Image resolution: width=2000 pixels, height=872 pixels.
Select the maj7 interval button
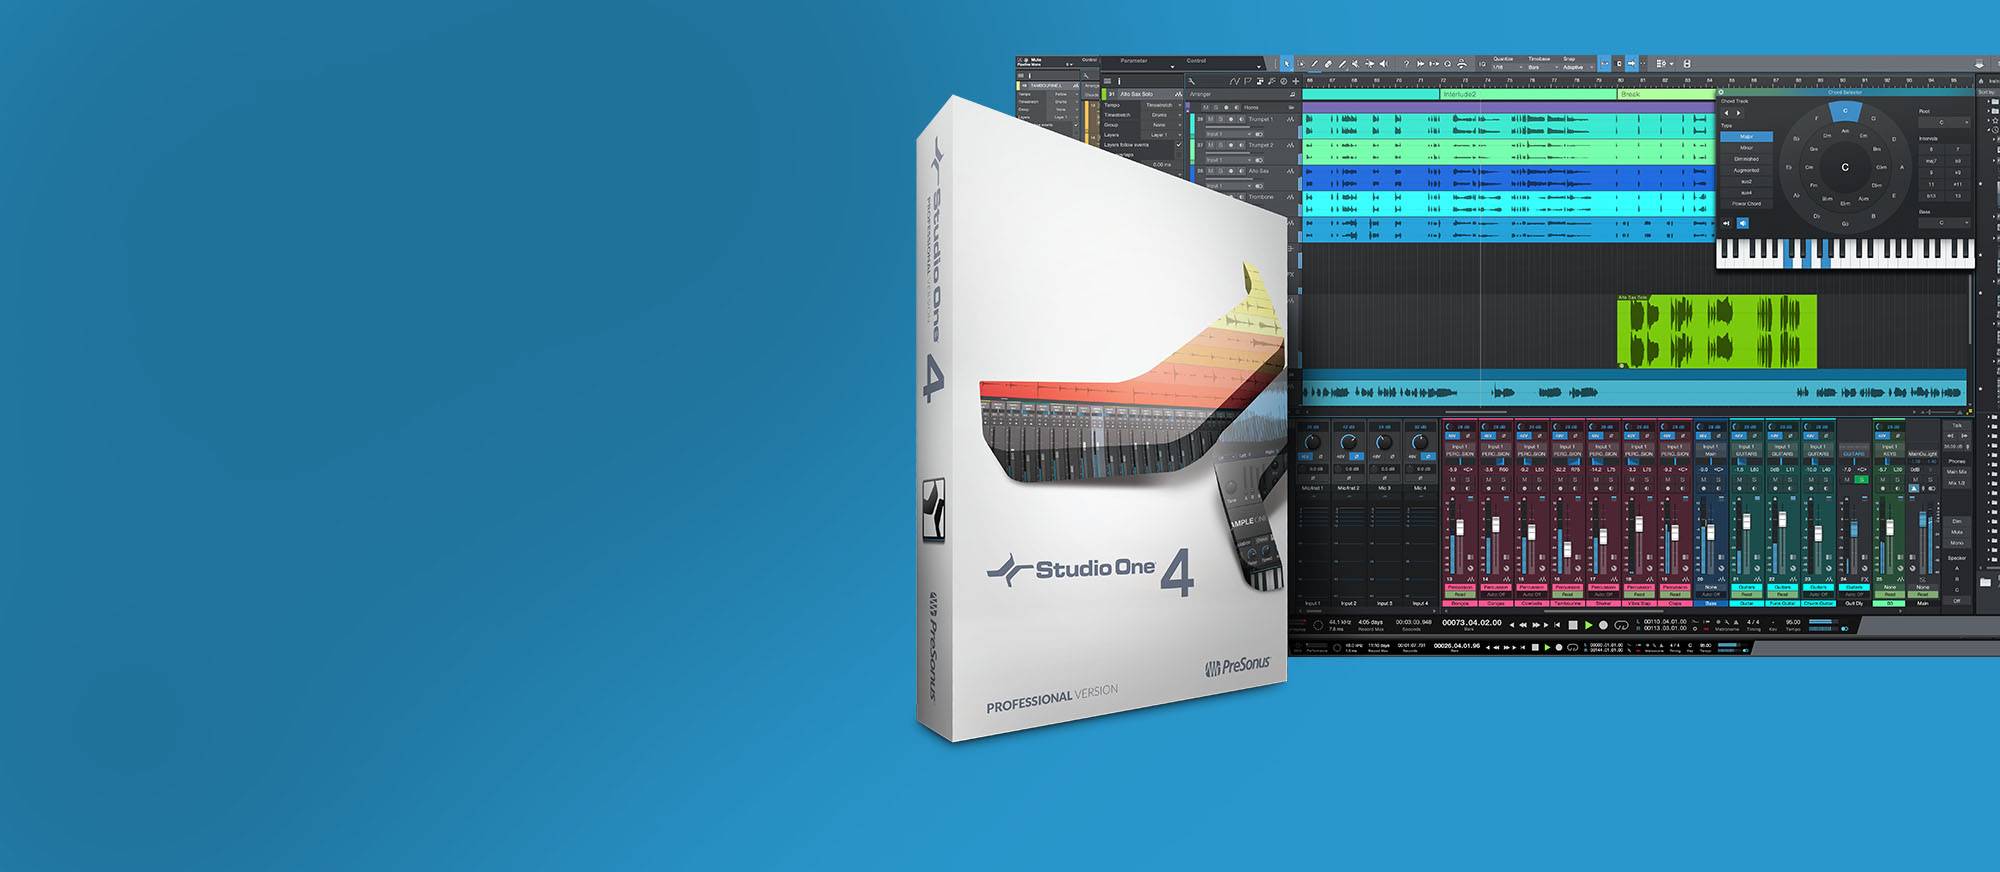click(1931, 161)
